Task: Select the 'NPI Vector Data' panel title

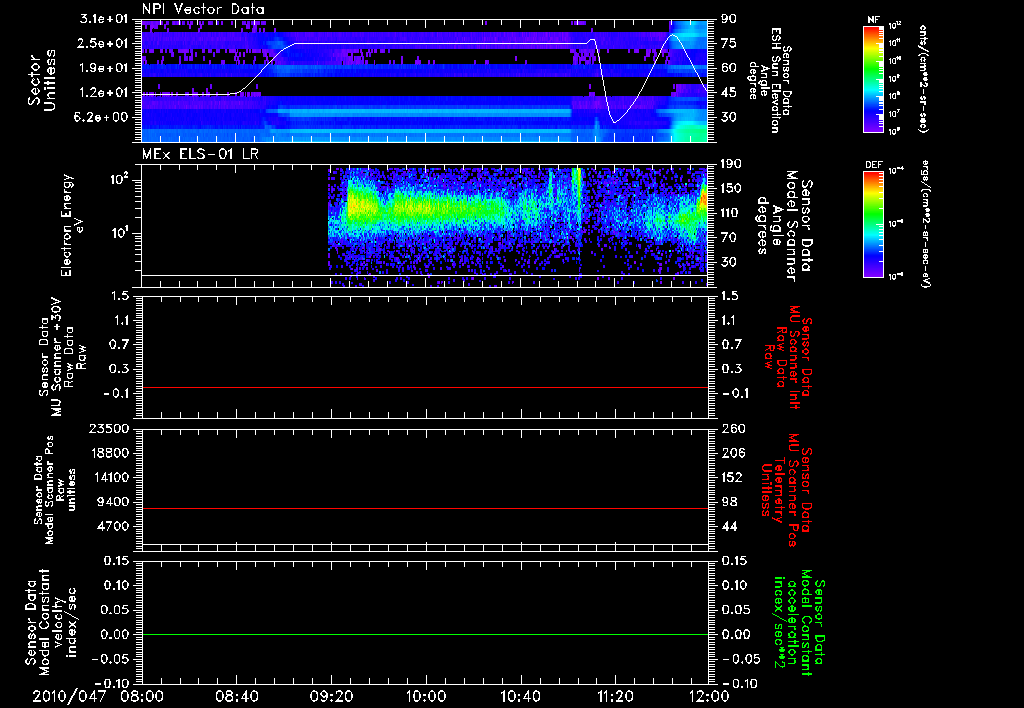Action: click(x=204, y=9)
